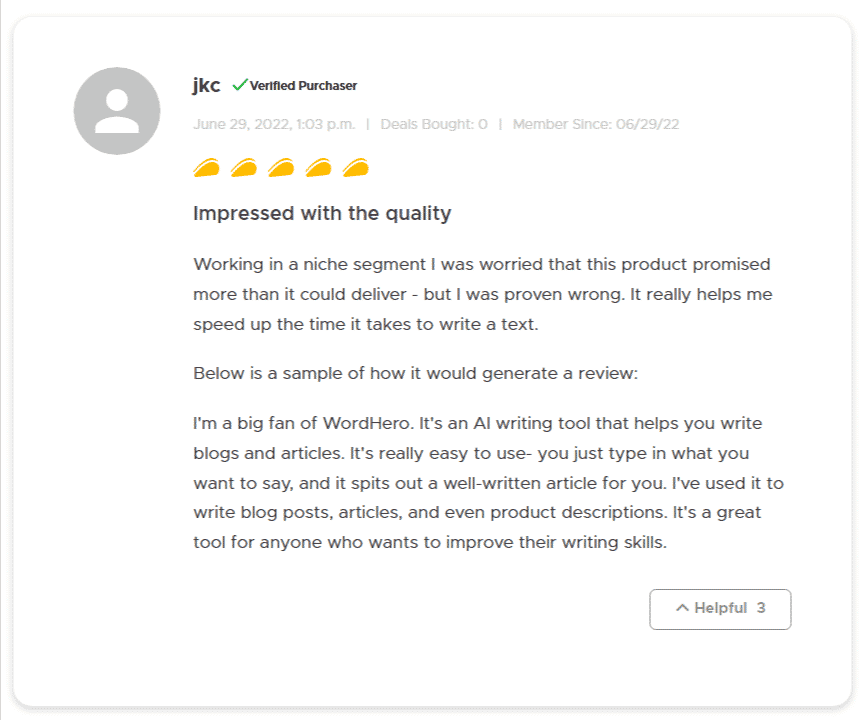Click the green verified checkmark icon
This screenshot has height=720, width=866.
click(240, 85)
